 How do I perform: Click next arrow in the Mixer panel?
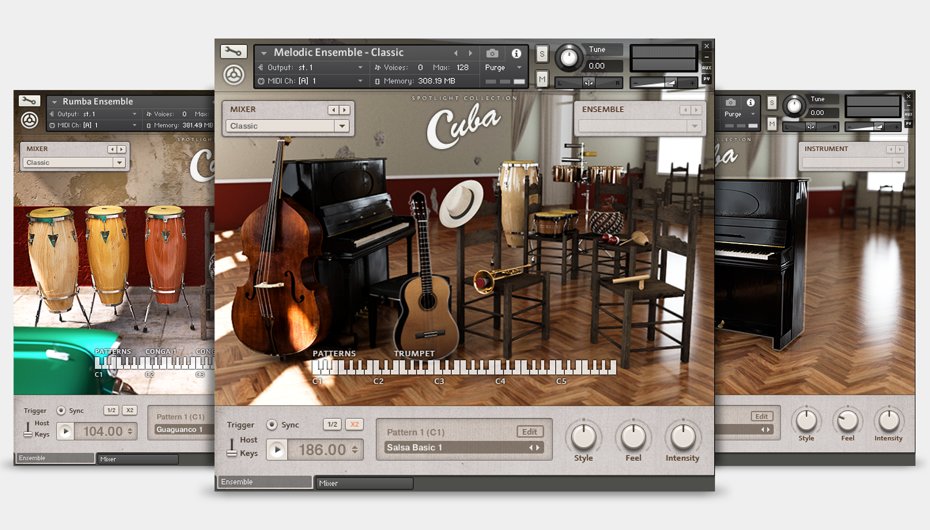[x=345, y=109]
